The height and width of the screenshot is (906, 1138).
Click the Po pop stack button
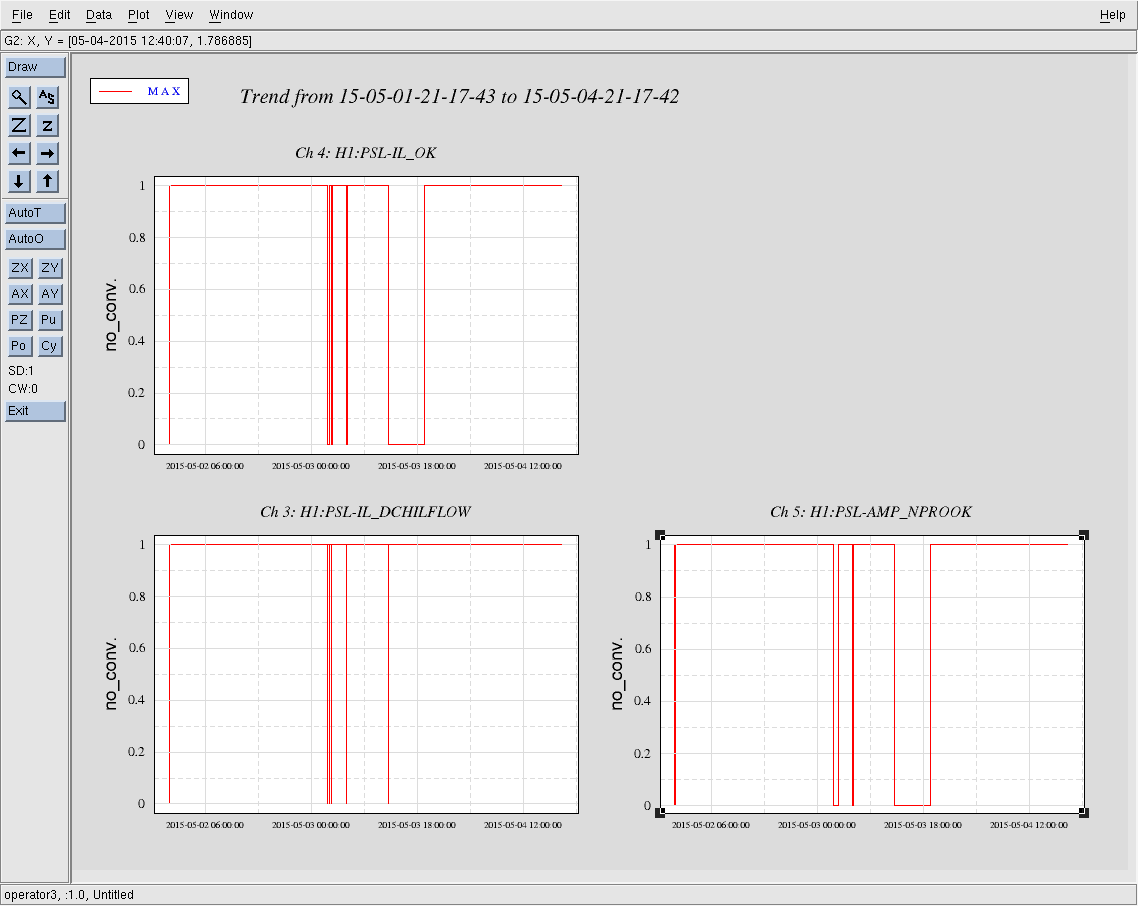coord(20,346)
